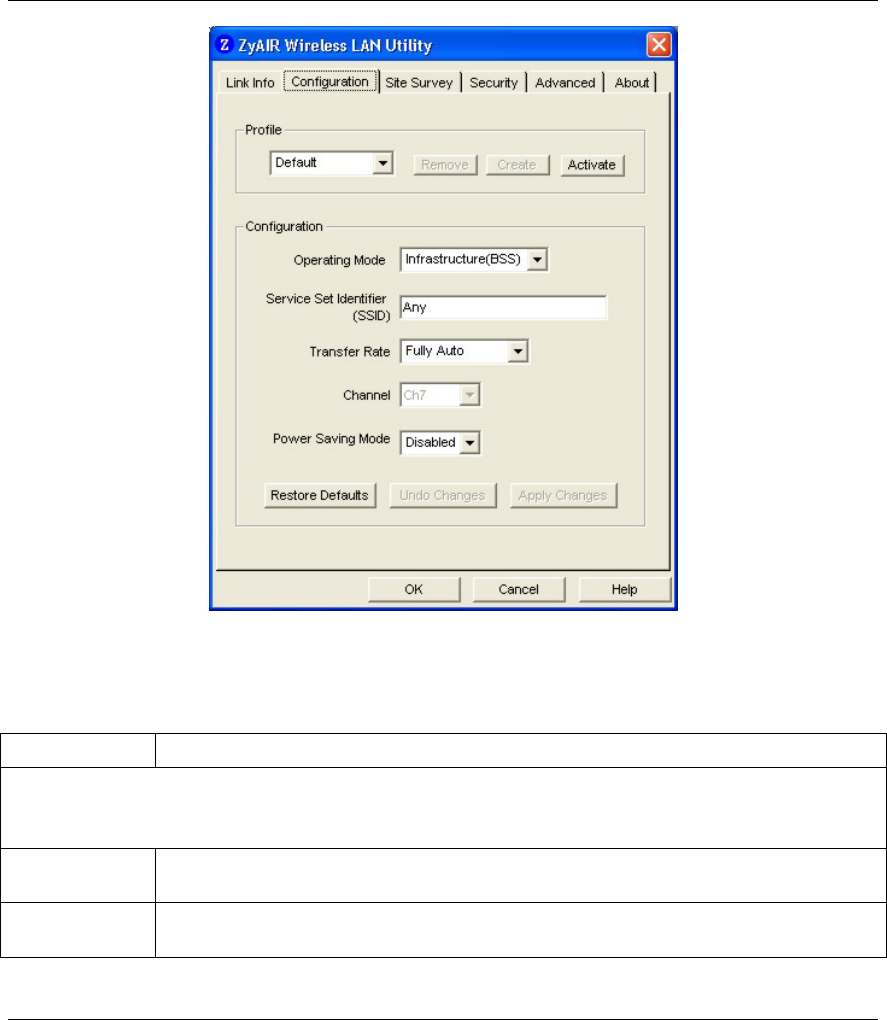
Task: Click the Cancel button
Action: pos(518,589)
